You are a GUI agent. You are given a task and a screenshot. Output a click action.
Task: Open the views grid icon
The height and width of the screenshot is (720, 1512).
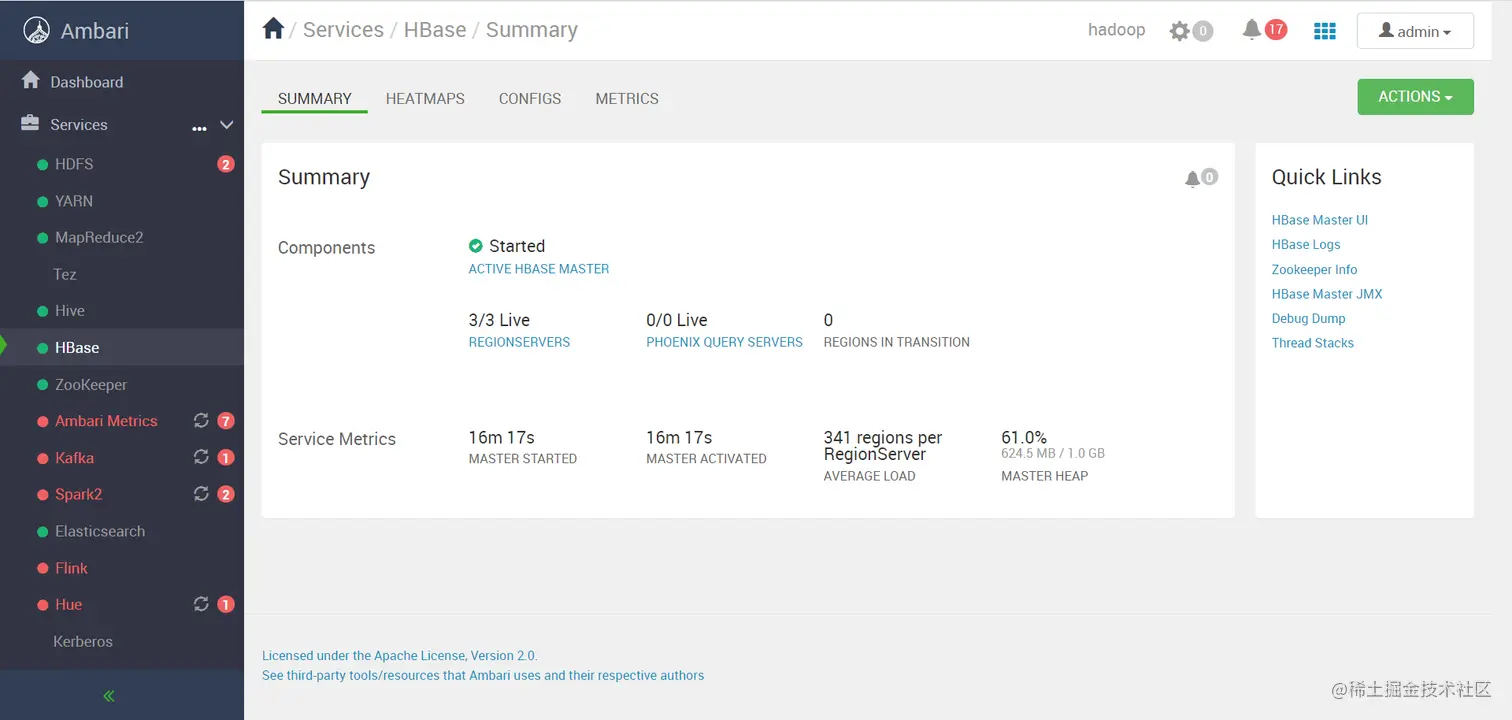point(1324,31)
